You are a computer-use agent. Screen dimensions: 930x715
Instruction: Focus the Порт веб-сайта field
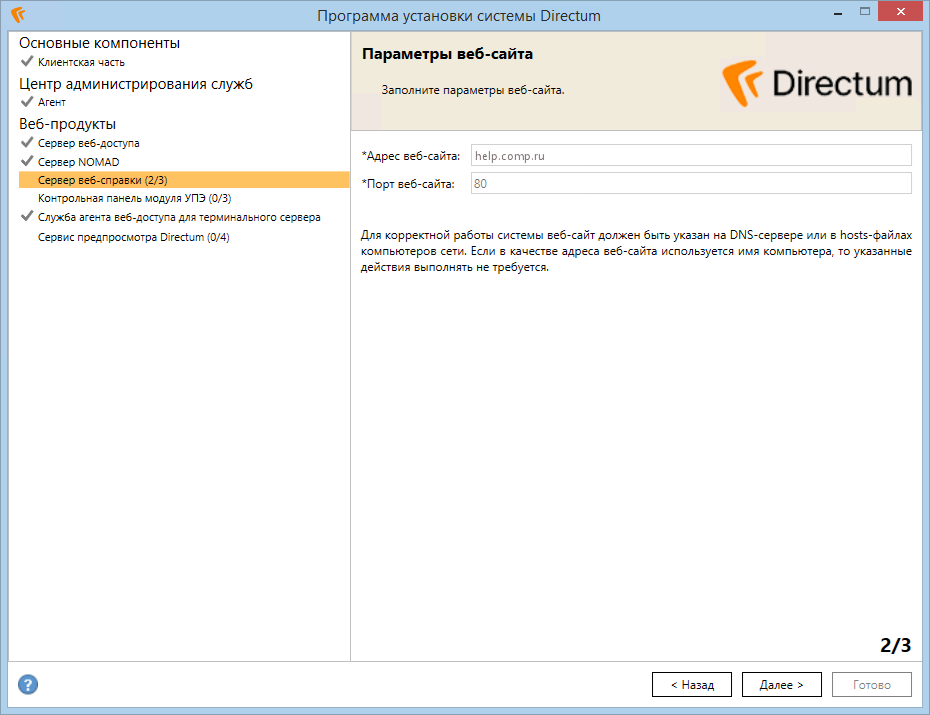coord(690,184)
